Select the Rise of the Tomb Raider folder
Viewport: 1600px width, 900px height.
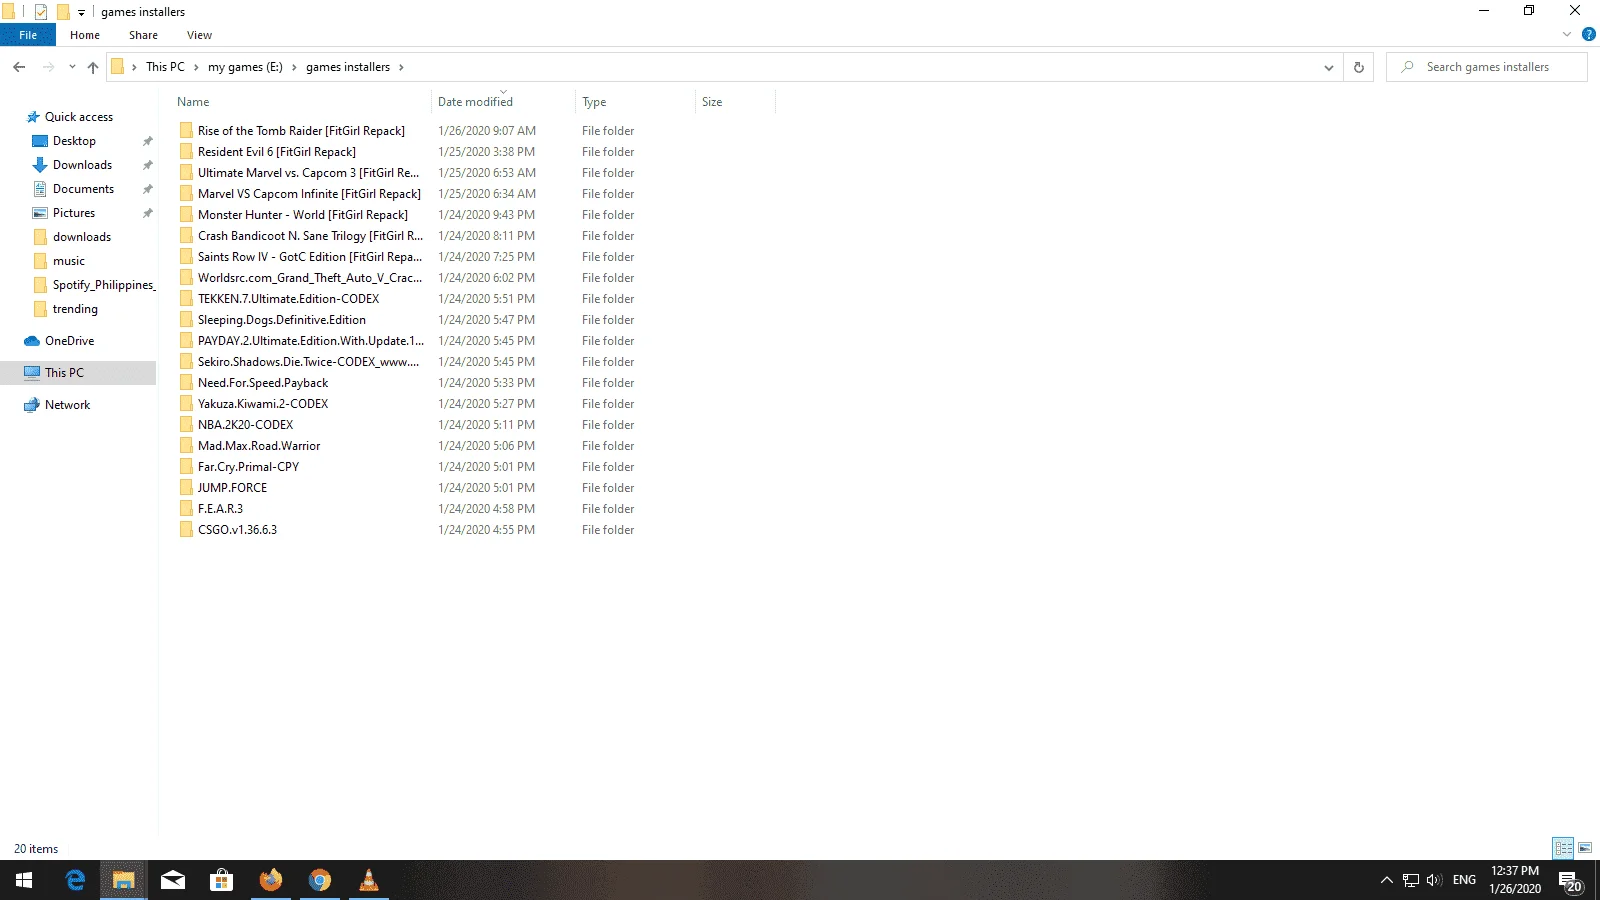tap(301, 131)
